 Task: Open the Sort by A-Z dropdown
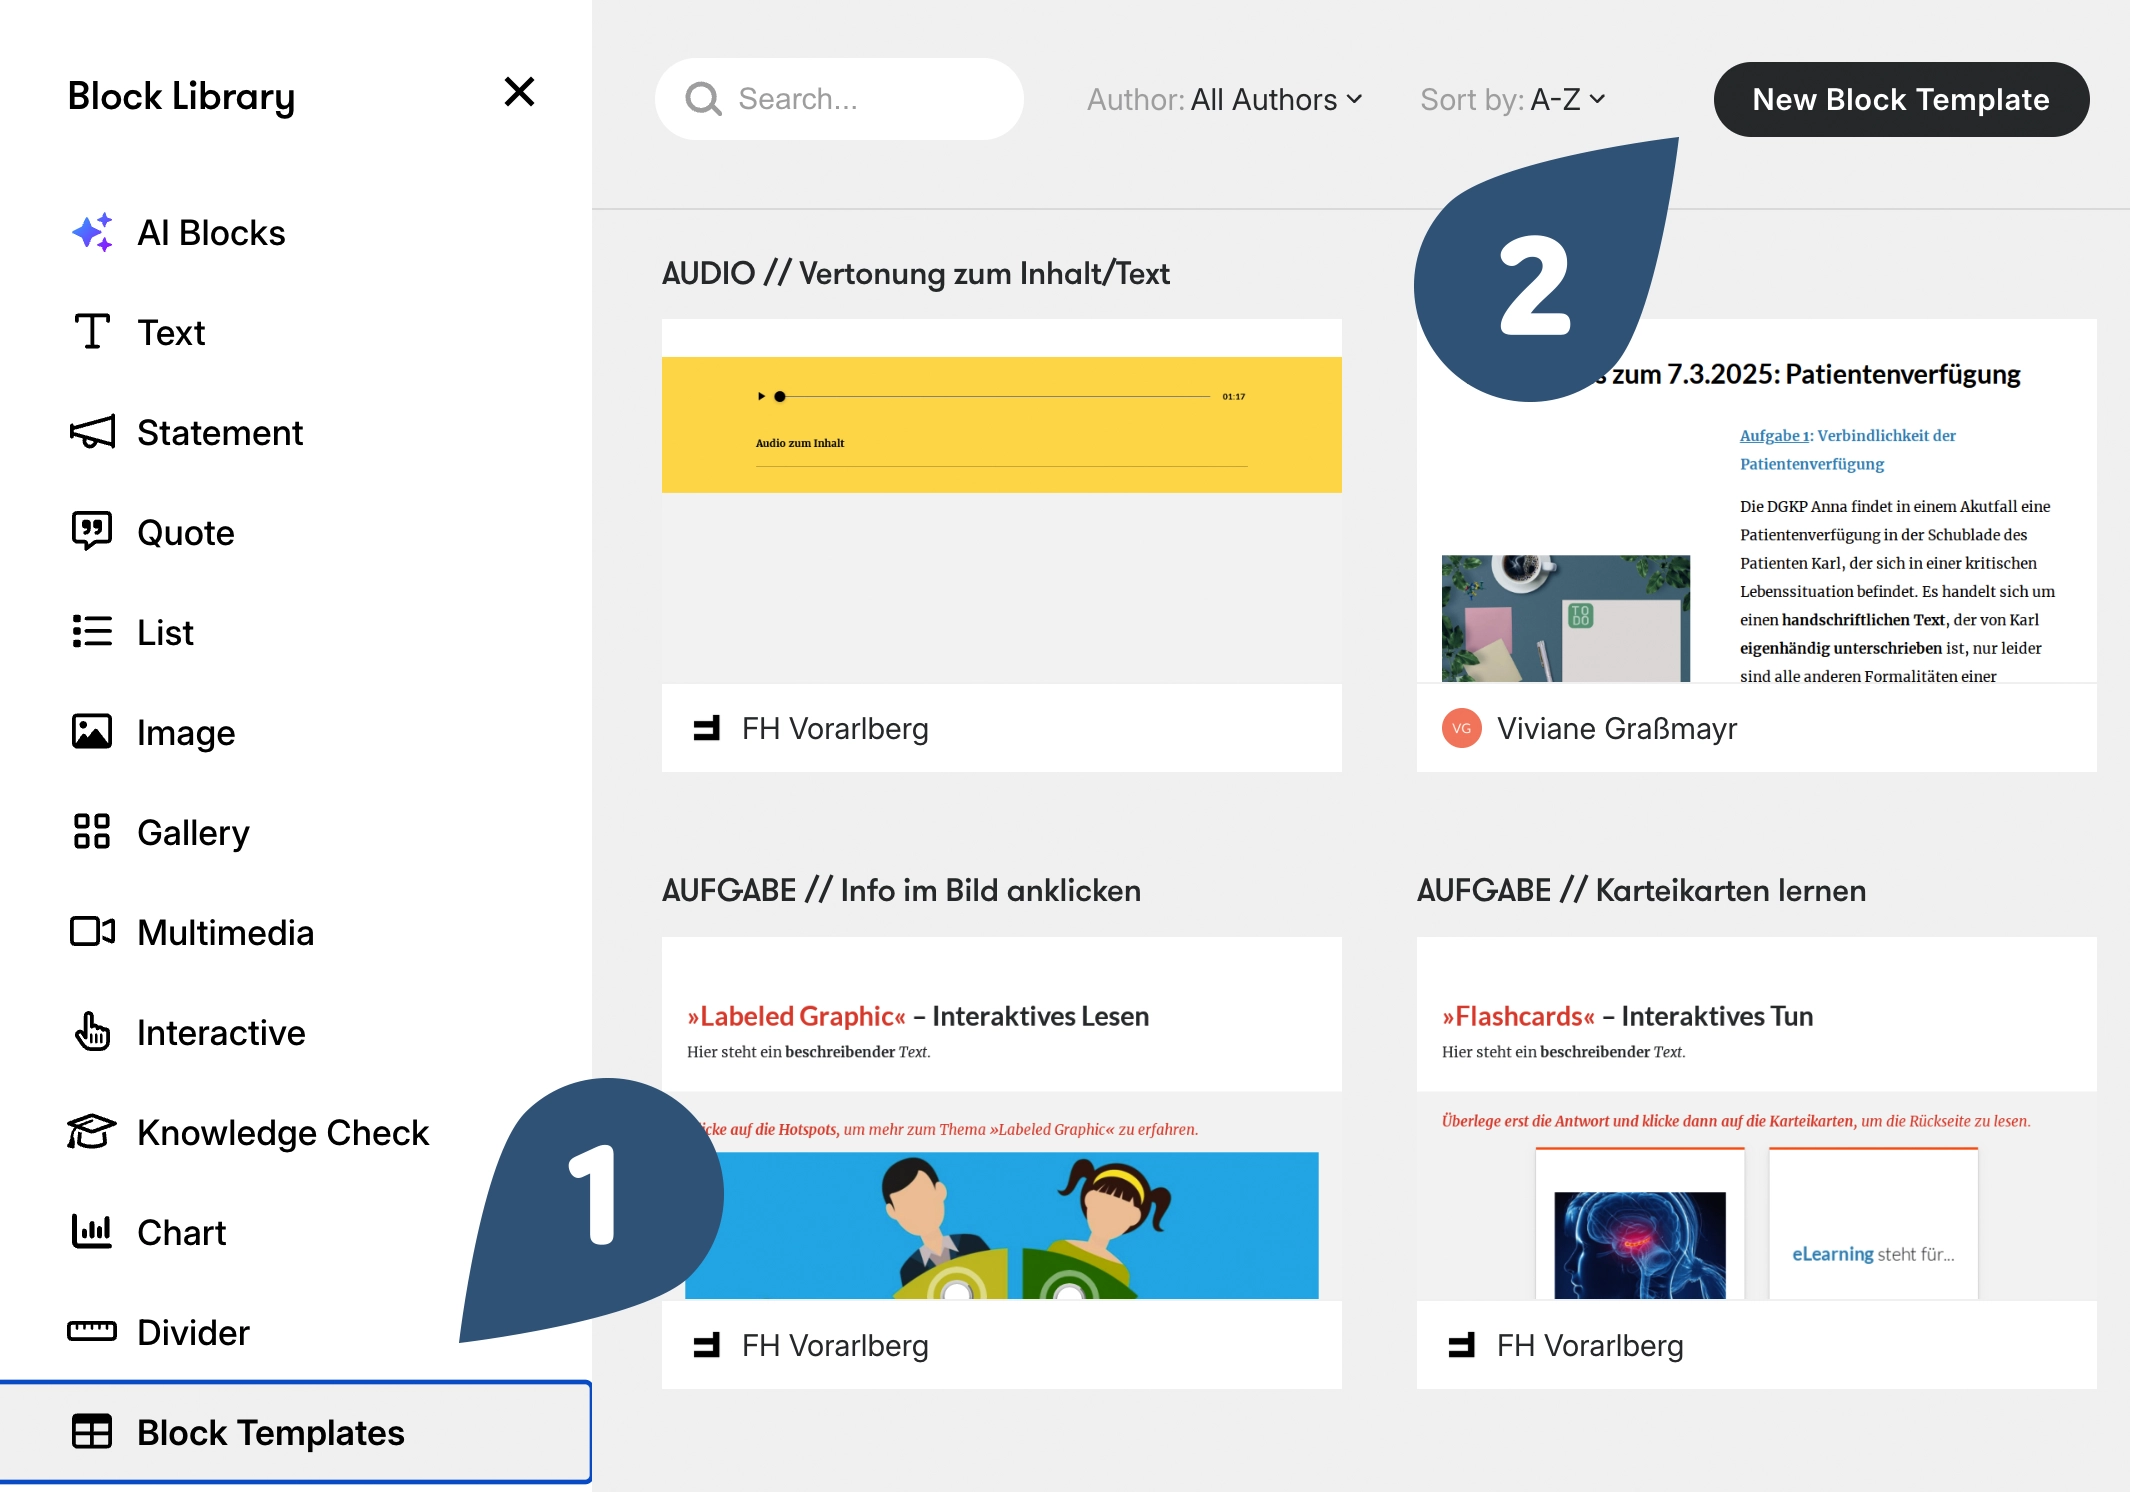click(x=1512, y=99)
